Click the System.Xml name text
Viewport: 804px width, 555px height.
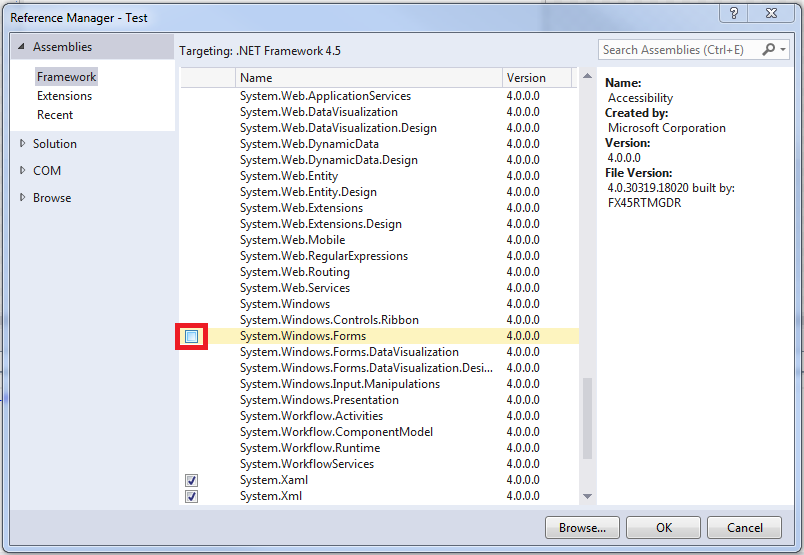tap(271, 496)
